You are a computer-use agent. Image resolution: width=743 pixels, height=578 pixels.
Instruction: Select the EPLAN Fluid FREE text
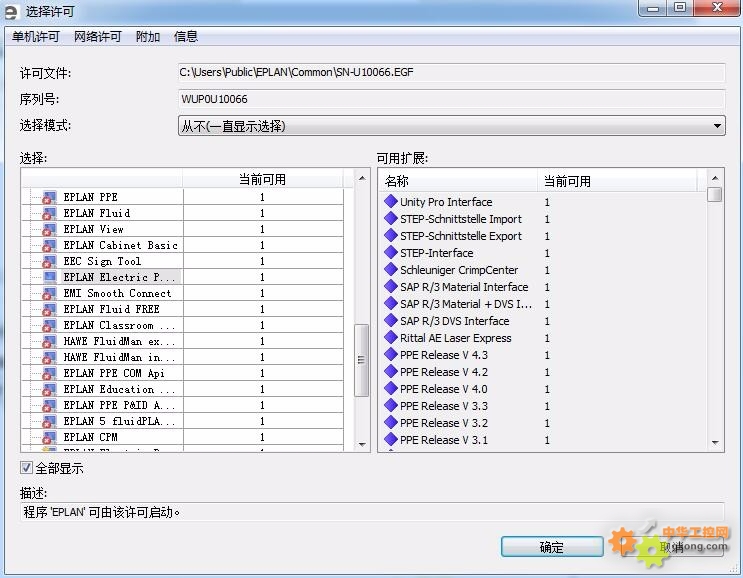[x=111, y=309]
